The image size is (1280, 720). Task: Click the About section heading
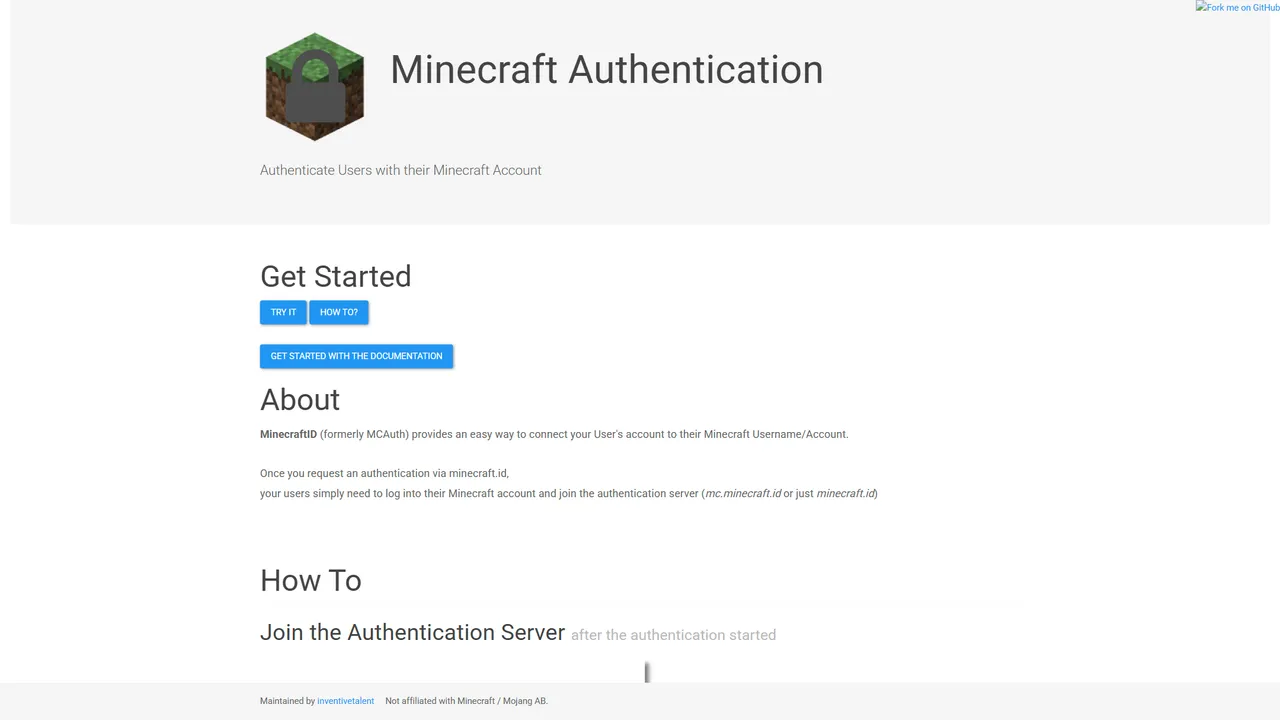300,400
